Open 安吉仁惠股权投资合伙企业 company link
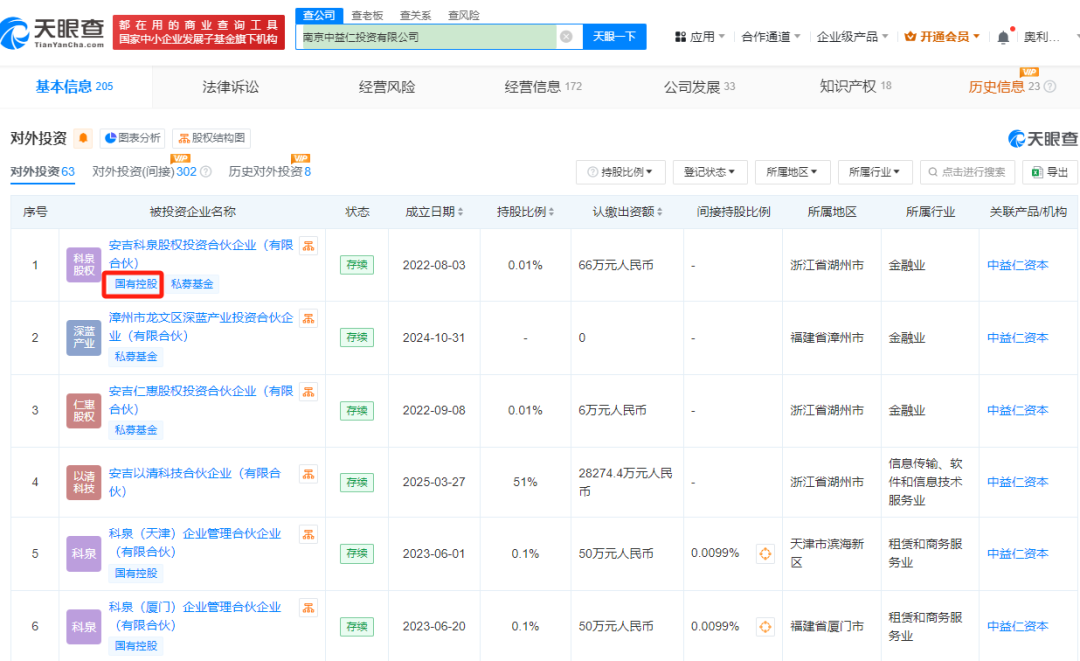This screenshot has height=661, width=1080. 201,400
